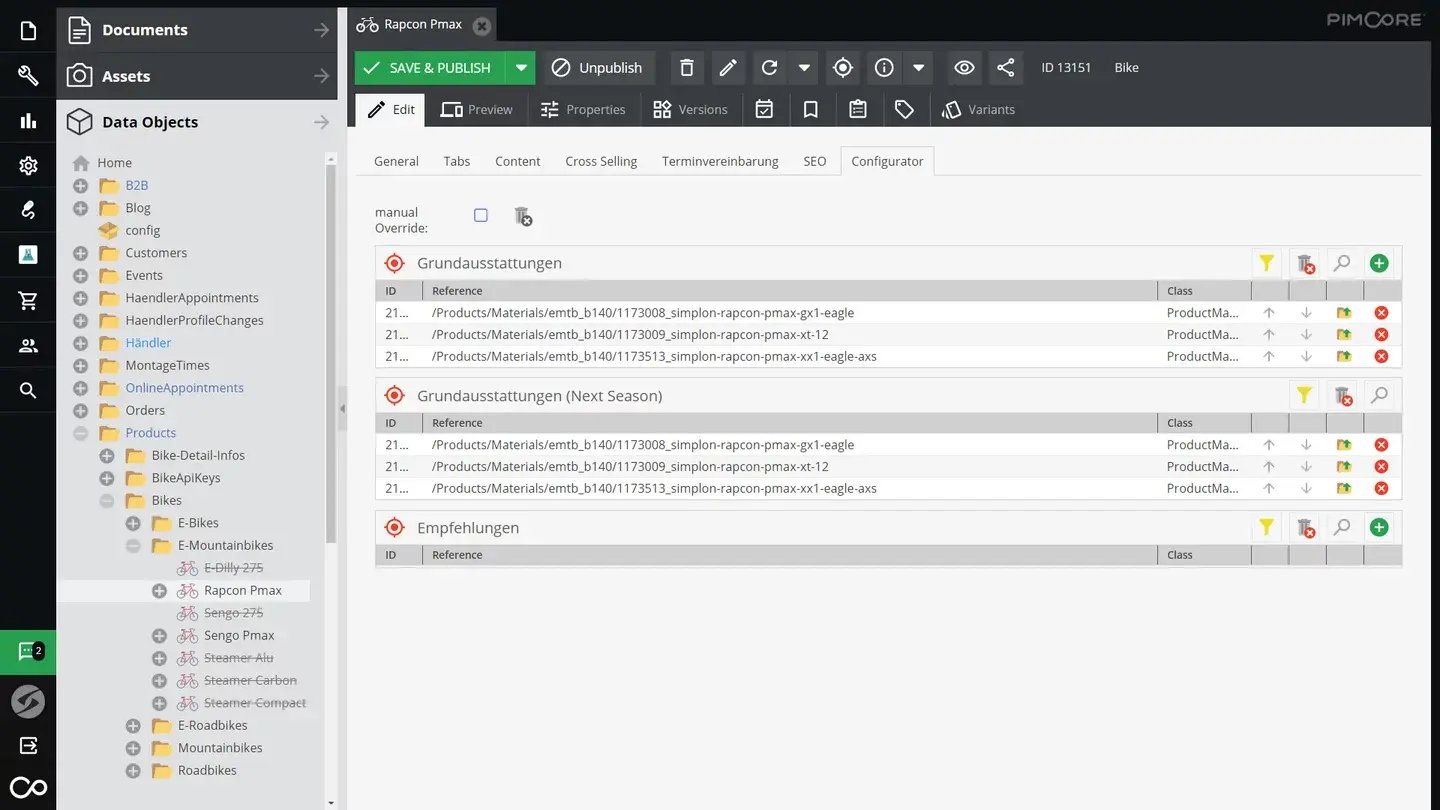Open the Settings gear menu

tap(28, 166)
